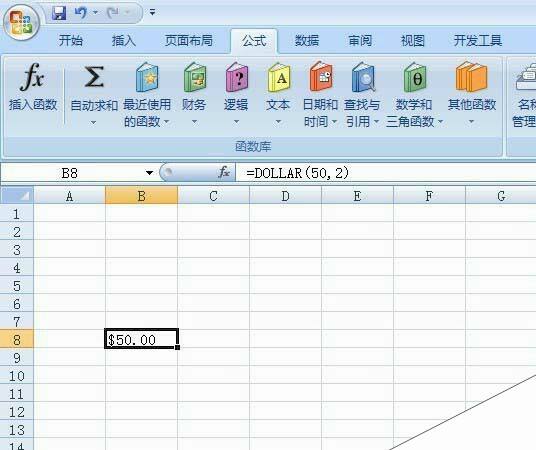Open the 其他函数 orange books icon
The image size is (536, 450).
coord(471,77)
